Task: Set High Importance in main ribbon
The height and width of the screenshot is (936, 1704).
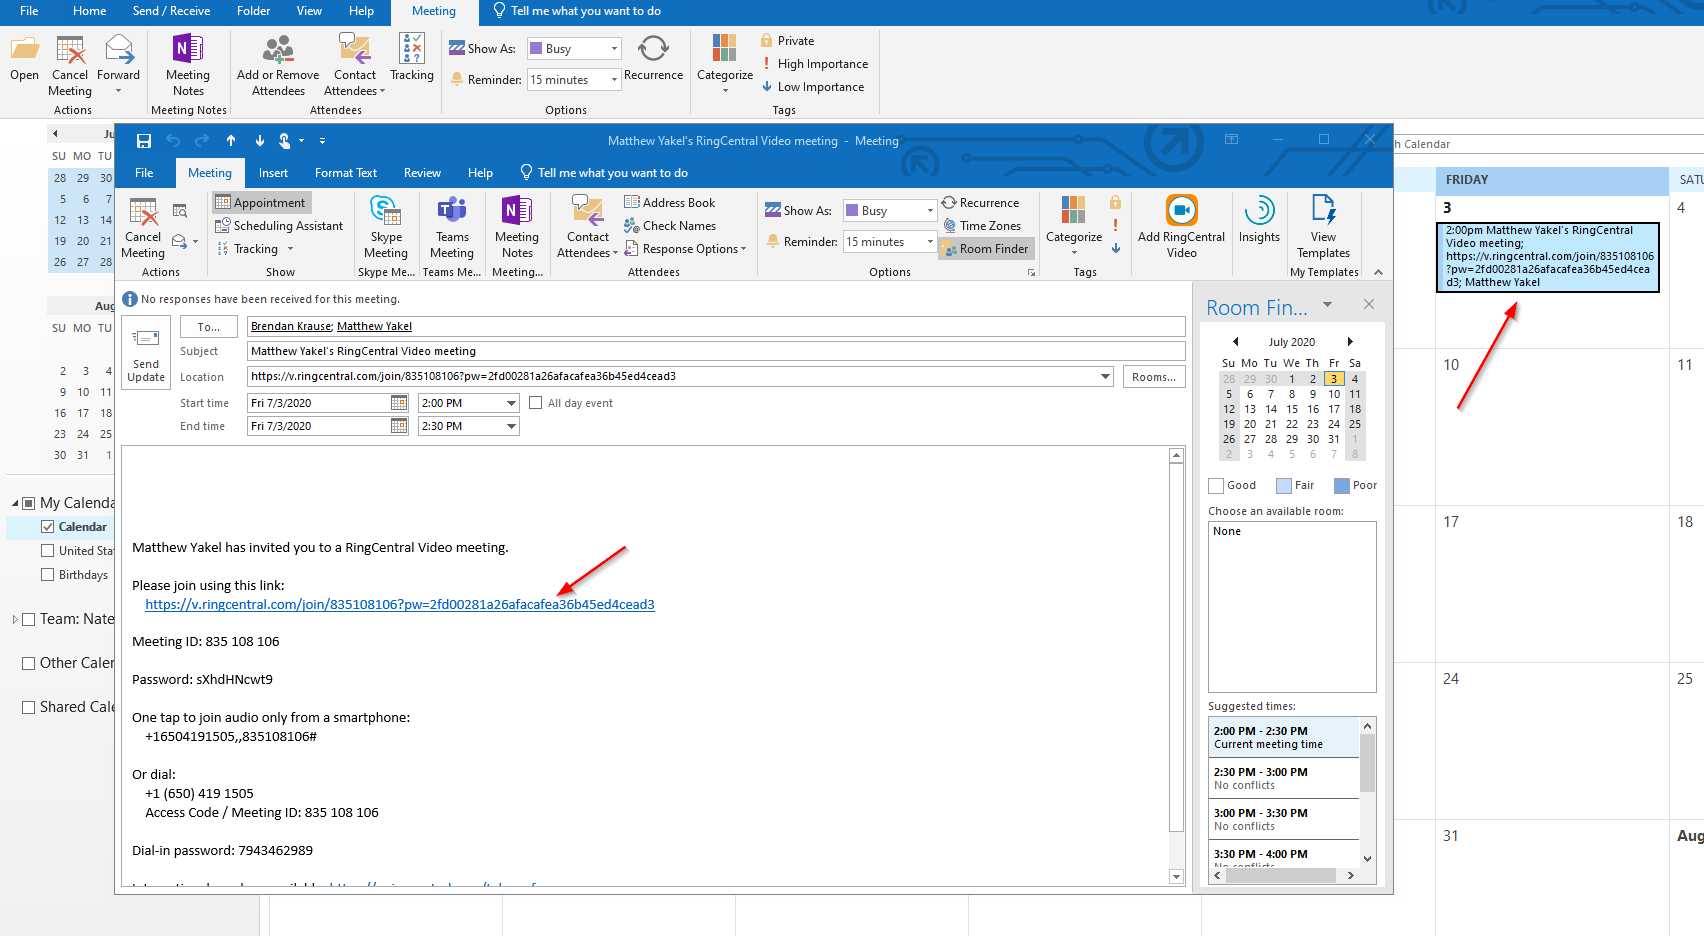Action: [814, 64]
